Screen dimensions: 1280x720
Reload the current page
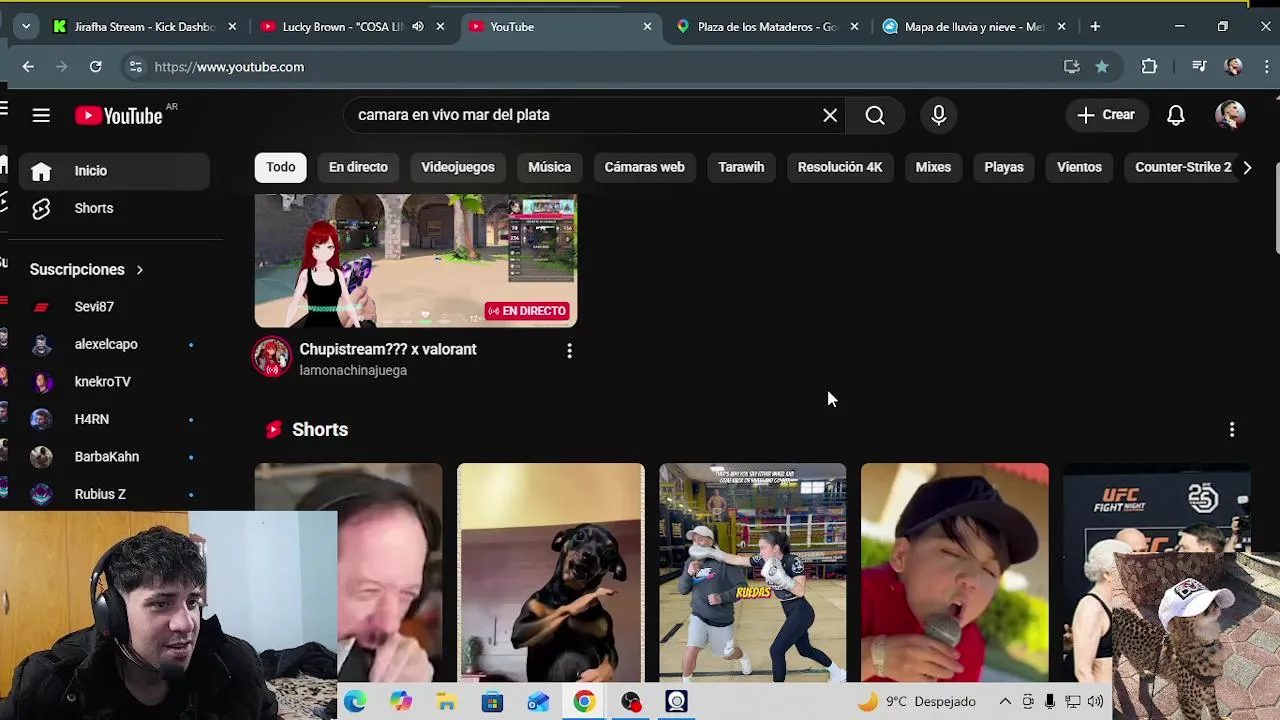click(95, 67)
